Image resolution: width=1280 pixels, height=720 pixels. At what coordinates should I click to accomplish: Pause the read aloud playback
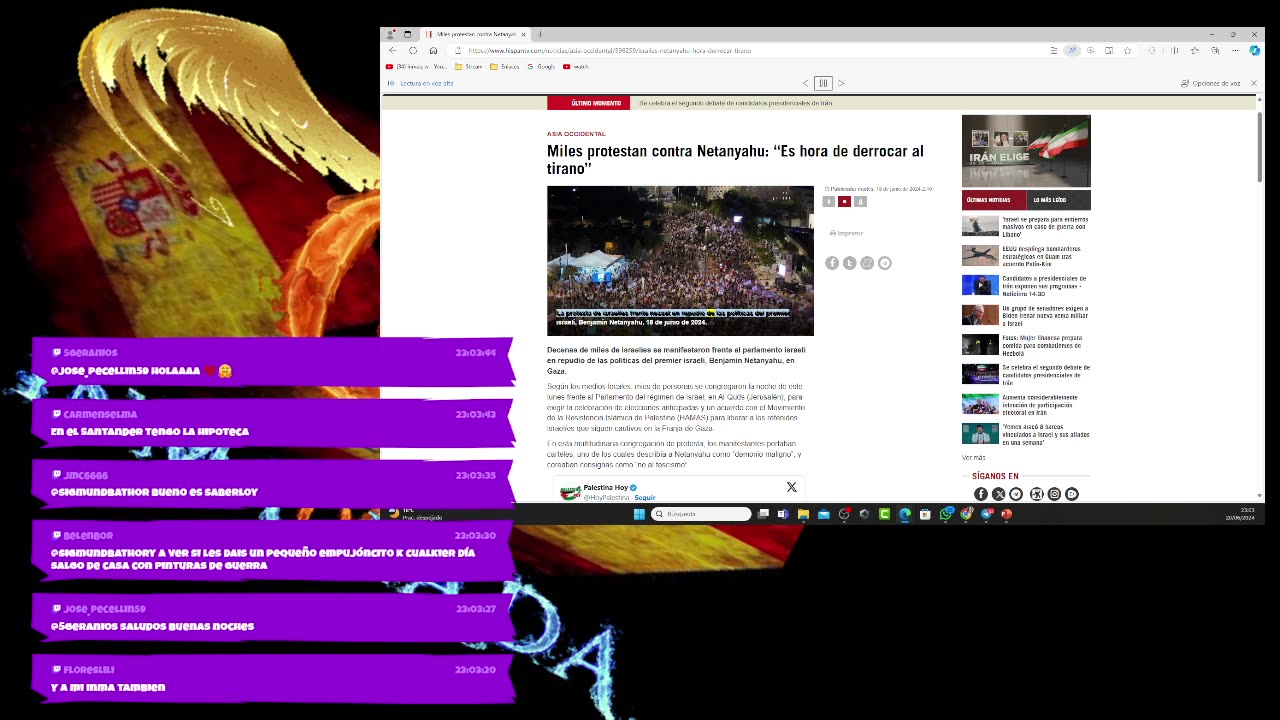pyautogui.click(x=823, y=83)
